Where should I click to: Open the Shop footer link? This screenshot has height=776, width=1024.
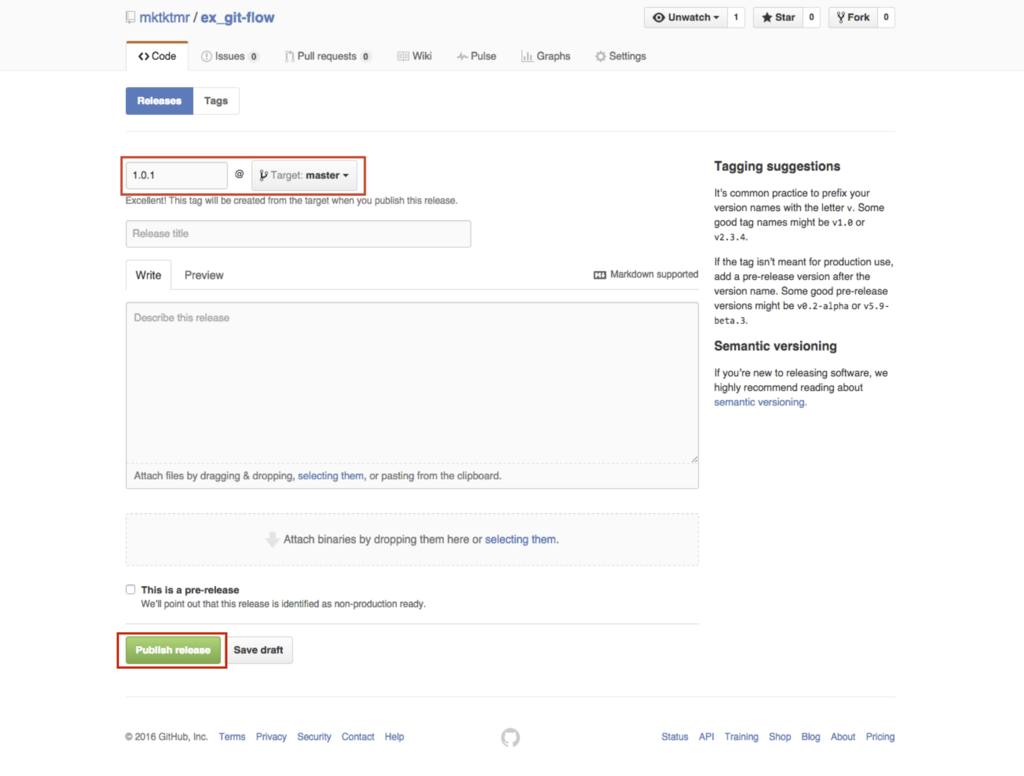pos(780,737)
